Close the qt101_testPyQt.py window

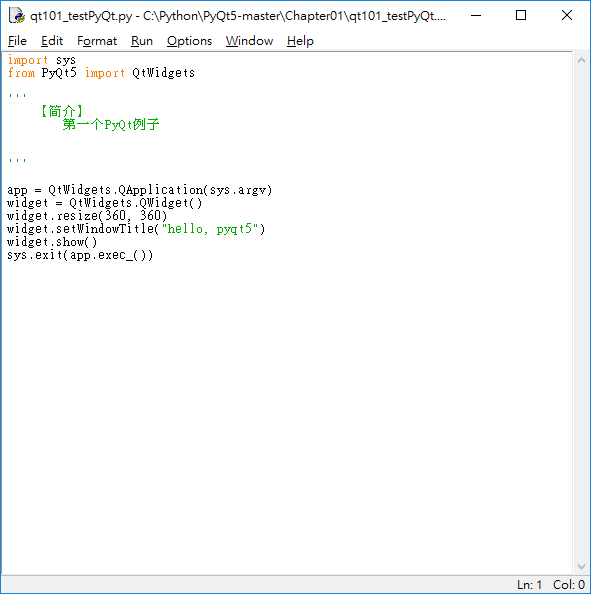tap(567, 16)
